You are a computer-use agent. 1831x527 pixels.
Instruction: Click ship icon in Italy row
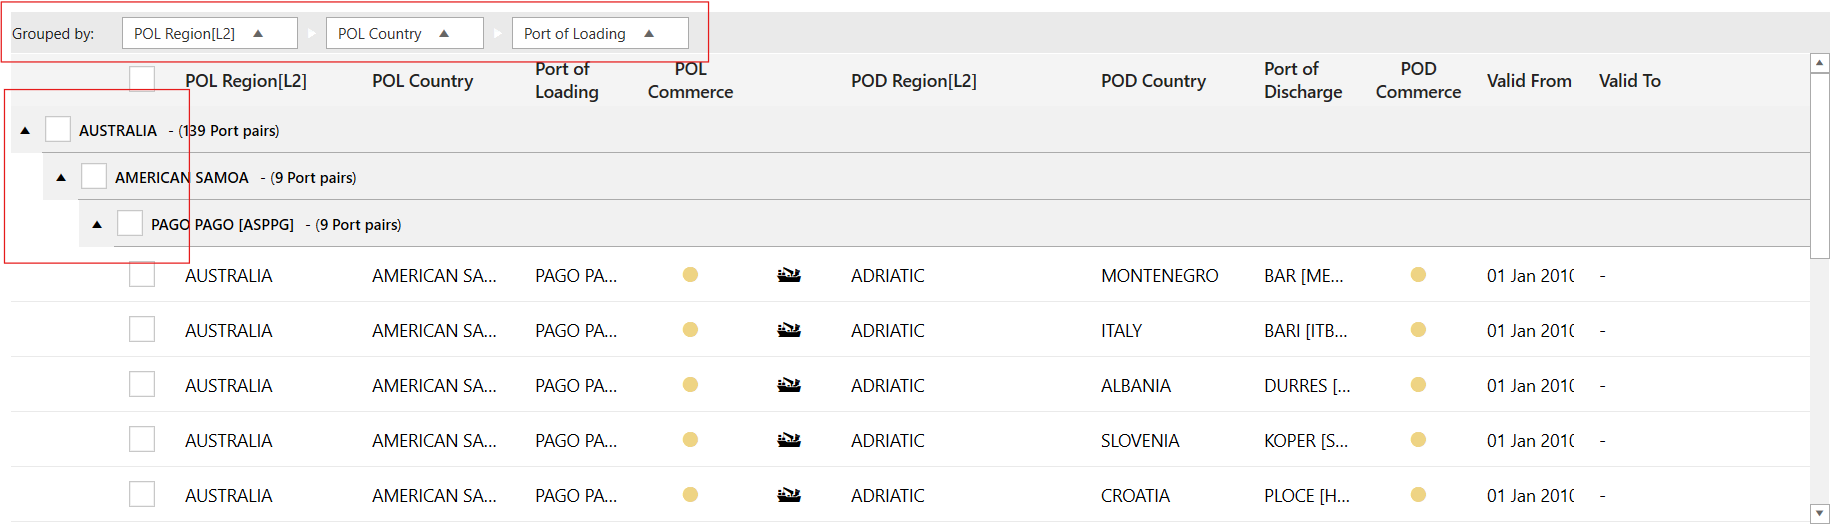point(789,330)
